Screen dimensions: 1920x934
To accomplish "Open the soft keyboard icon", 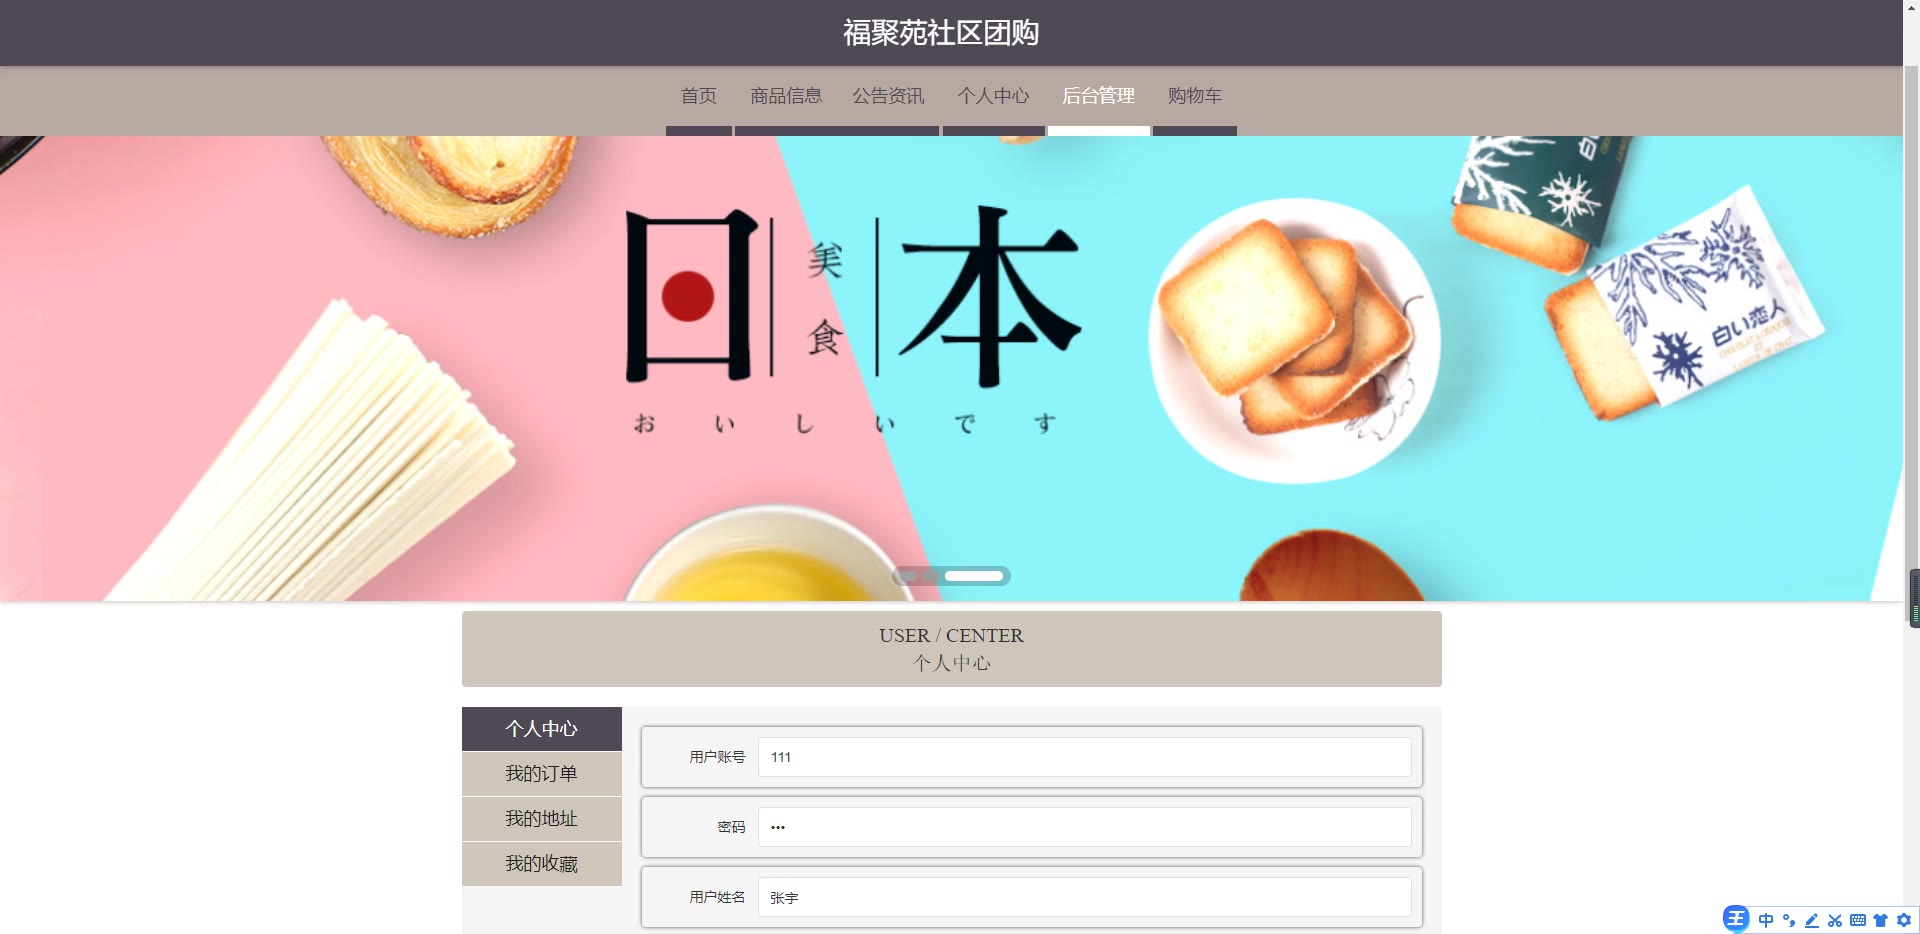I will tap(1858, 920).
